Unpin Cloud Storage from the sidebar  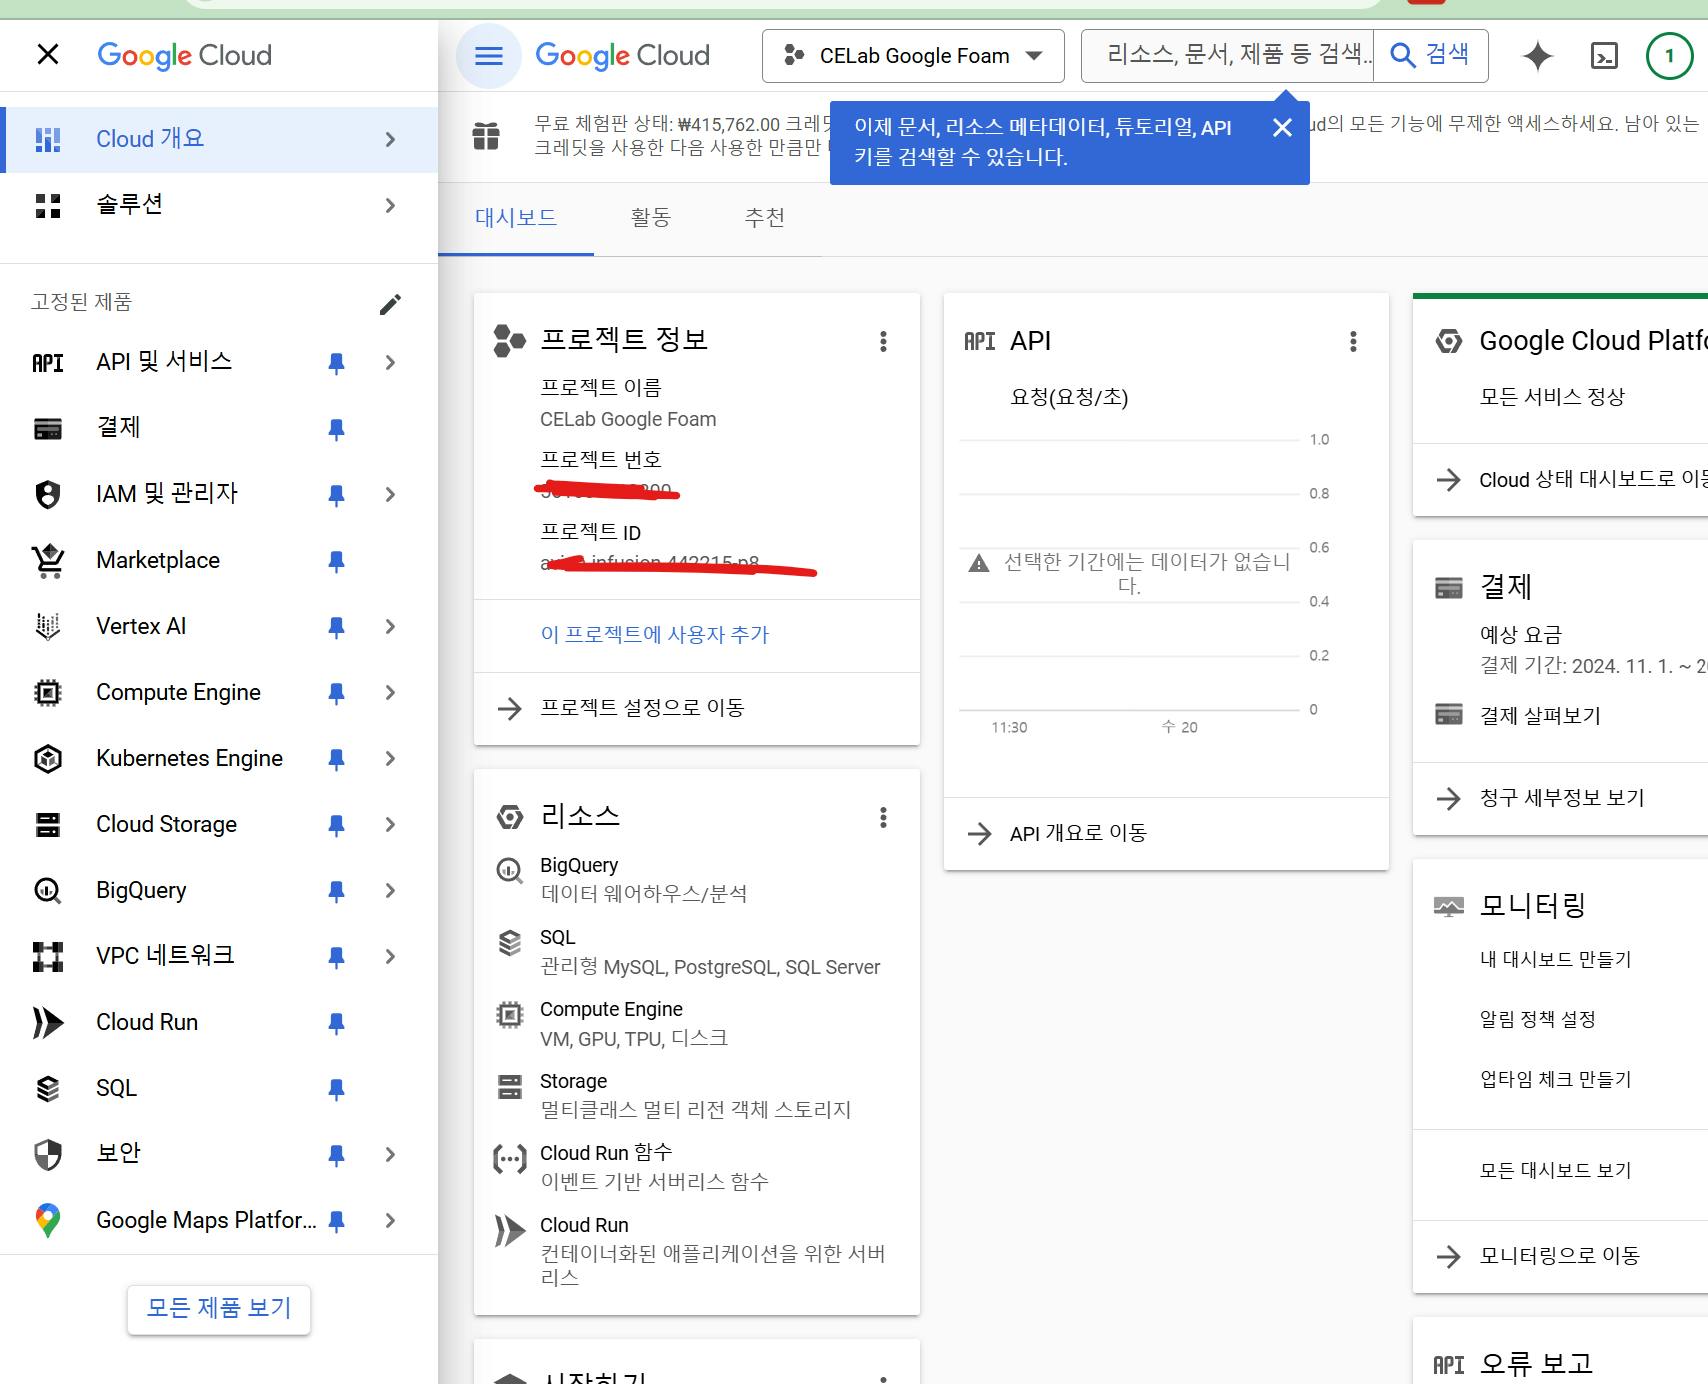[337, 825]
